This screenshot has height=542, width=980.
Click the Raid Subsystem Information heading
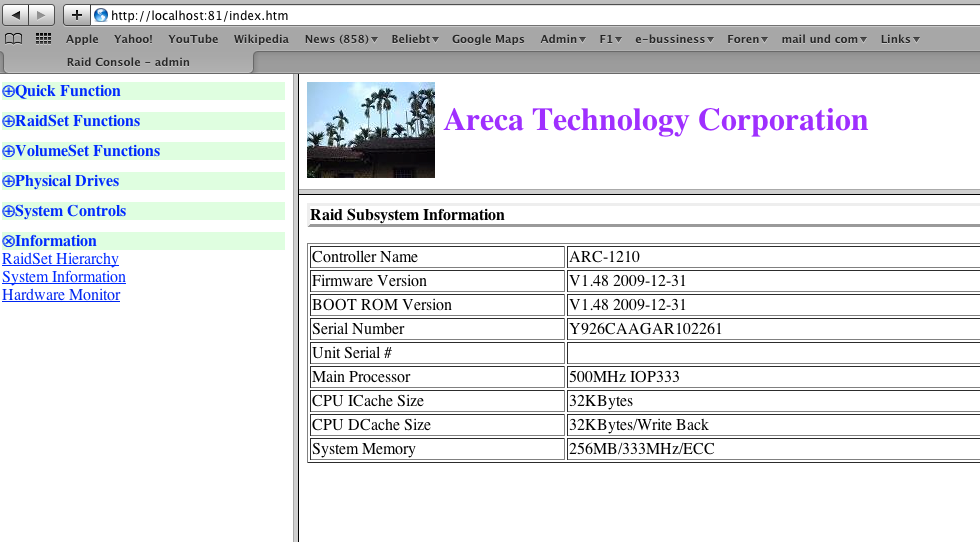408,215
